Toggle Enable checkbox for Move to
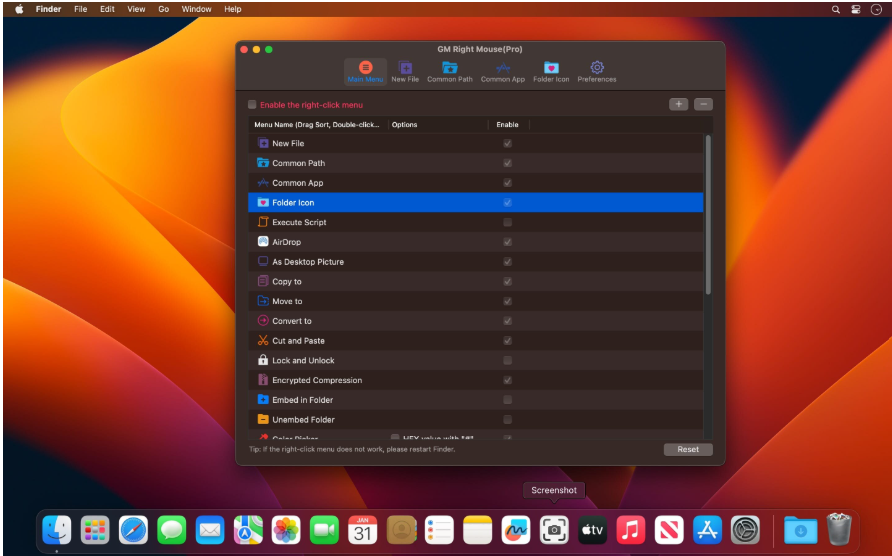The height and width of the screenshot is (556, 892). click(x=507, y=301)
